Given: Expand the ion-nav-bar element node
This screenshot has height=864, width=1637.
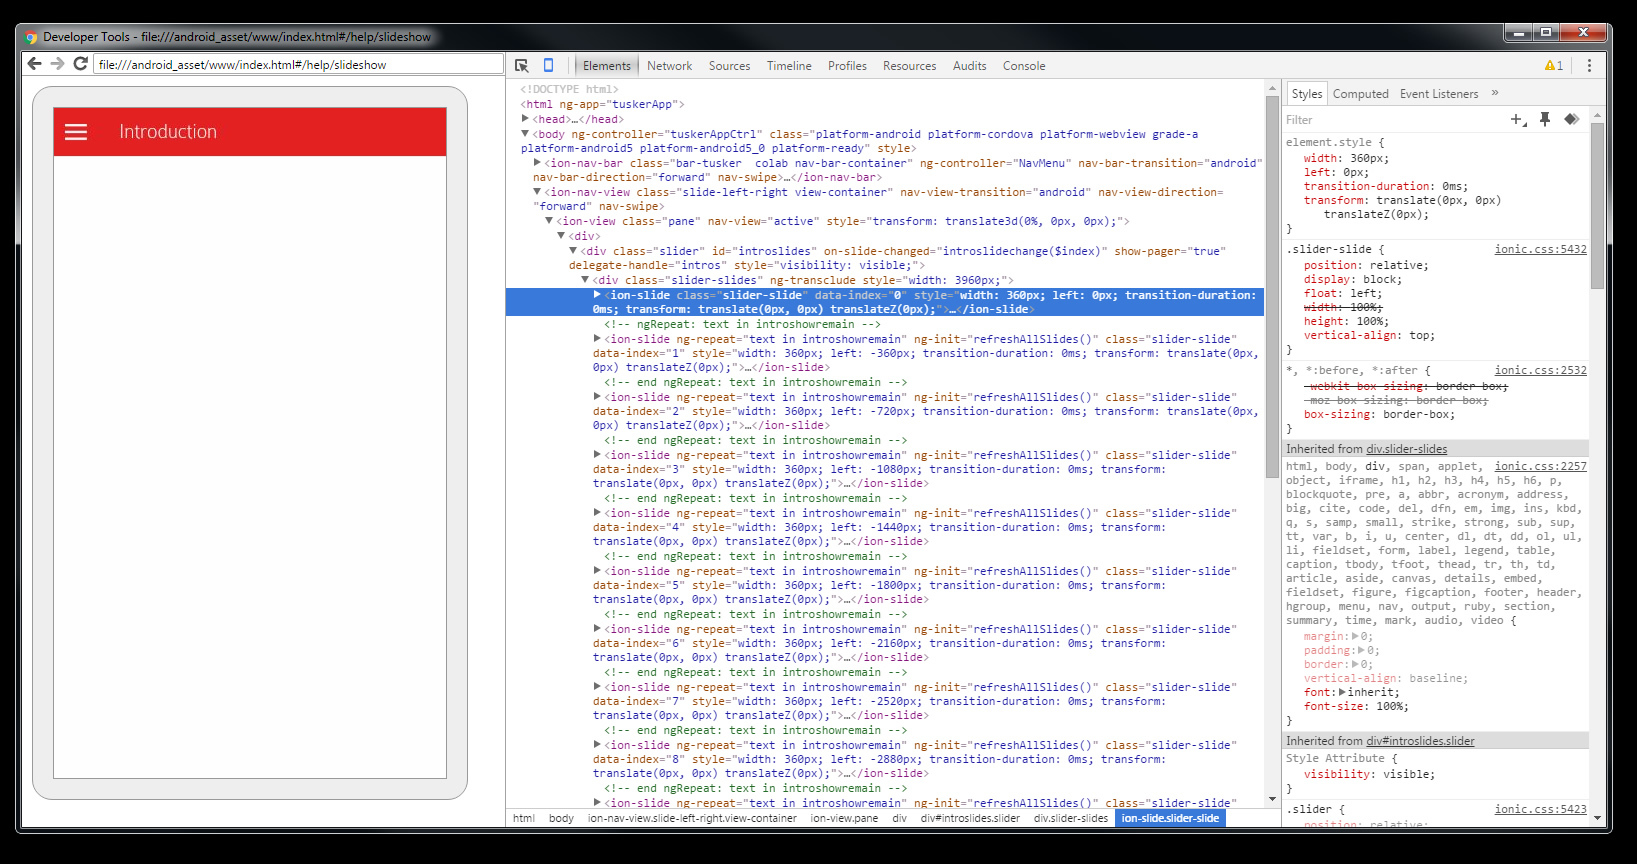Looking at the screenshot, I should 537,162.
